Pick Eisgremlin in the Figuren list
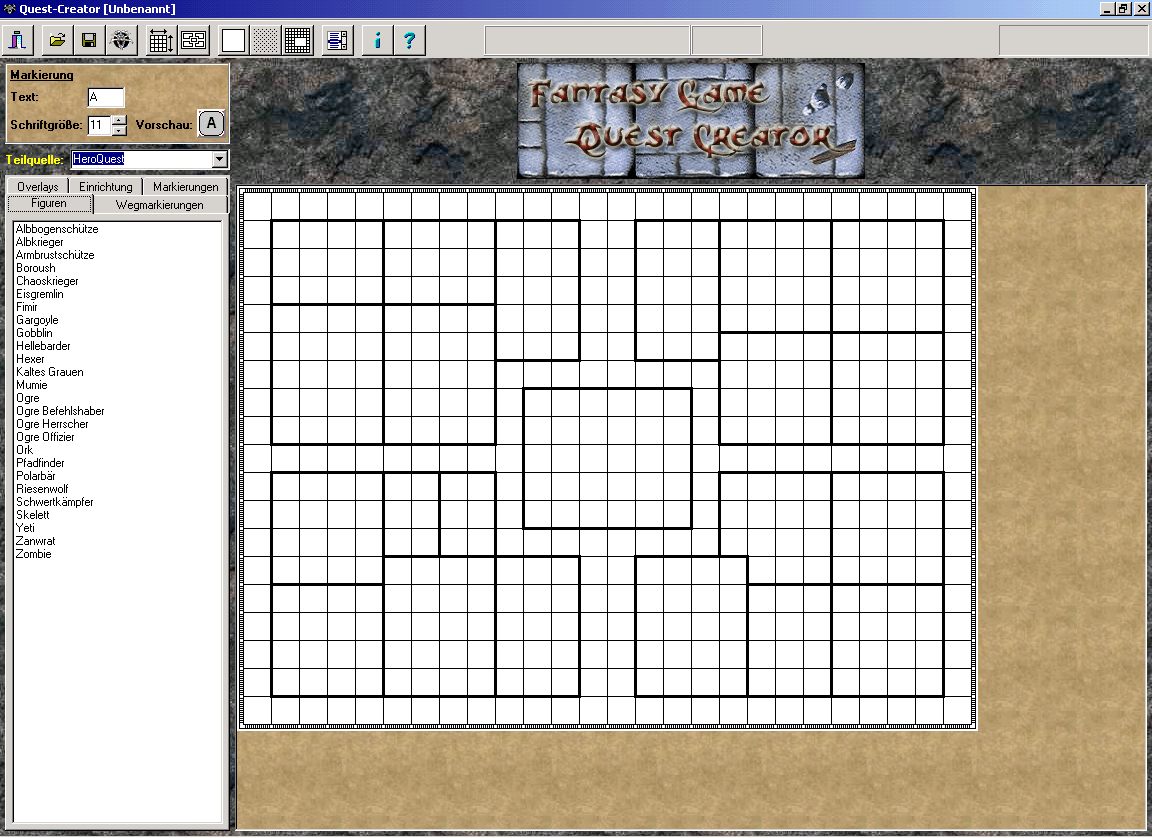This screenshot has width=1152, height=838. 40,294
